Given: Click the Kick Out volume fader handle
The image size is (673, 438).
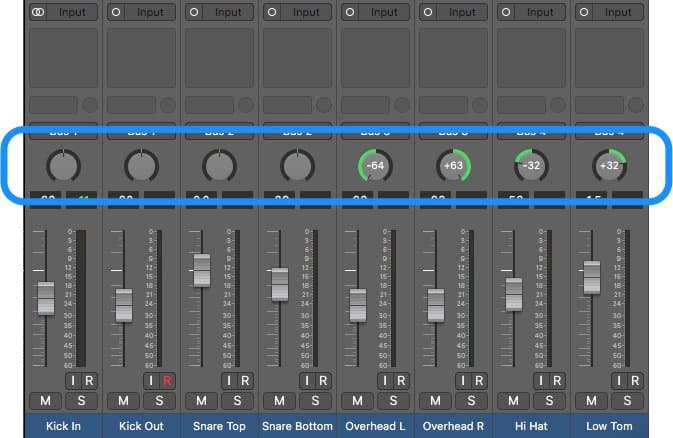Looking at the screenshot, I should (124, 305).
